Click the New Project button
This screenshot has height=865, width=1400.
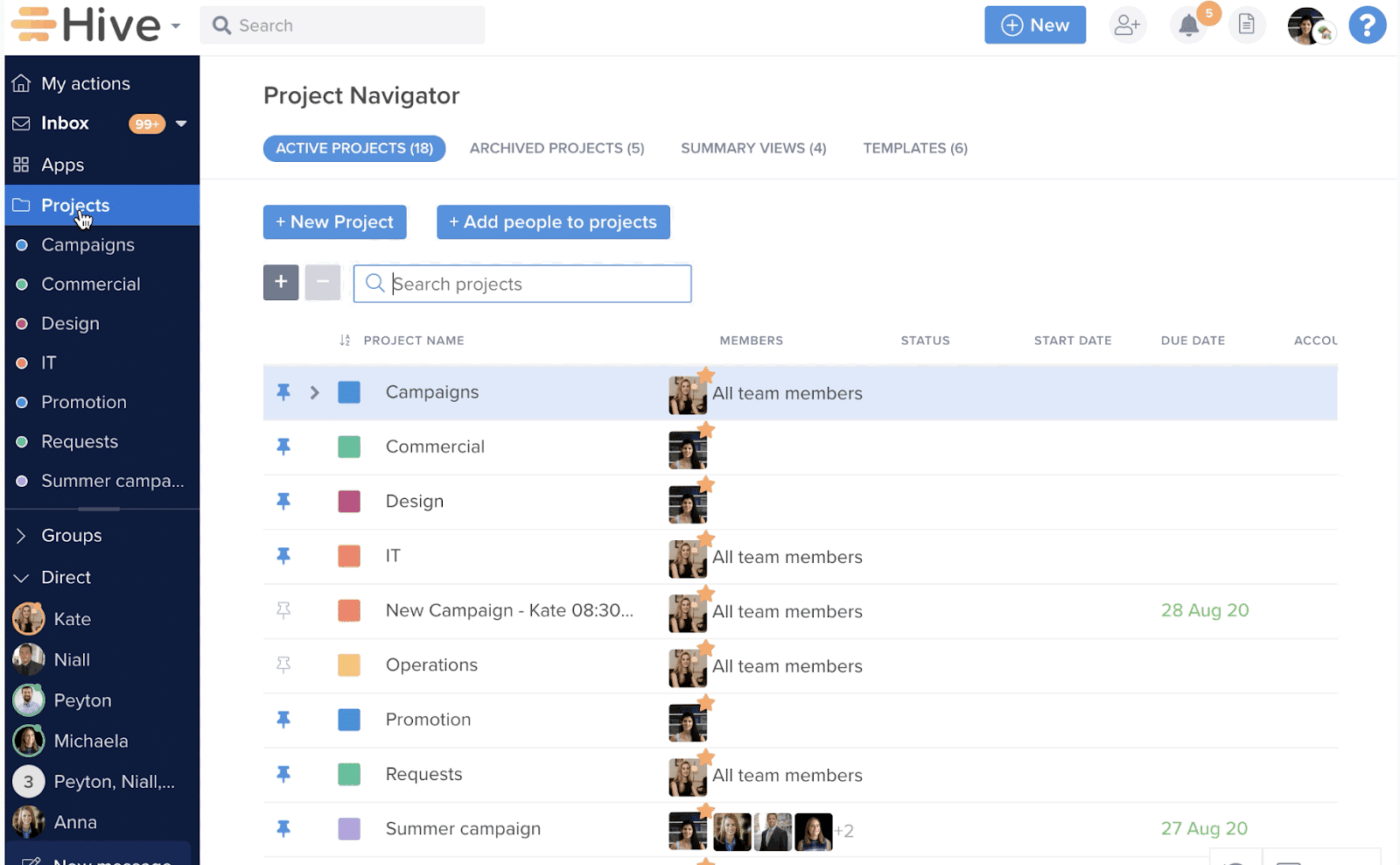coord(334,222)
